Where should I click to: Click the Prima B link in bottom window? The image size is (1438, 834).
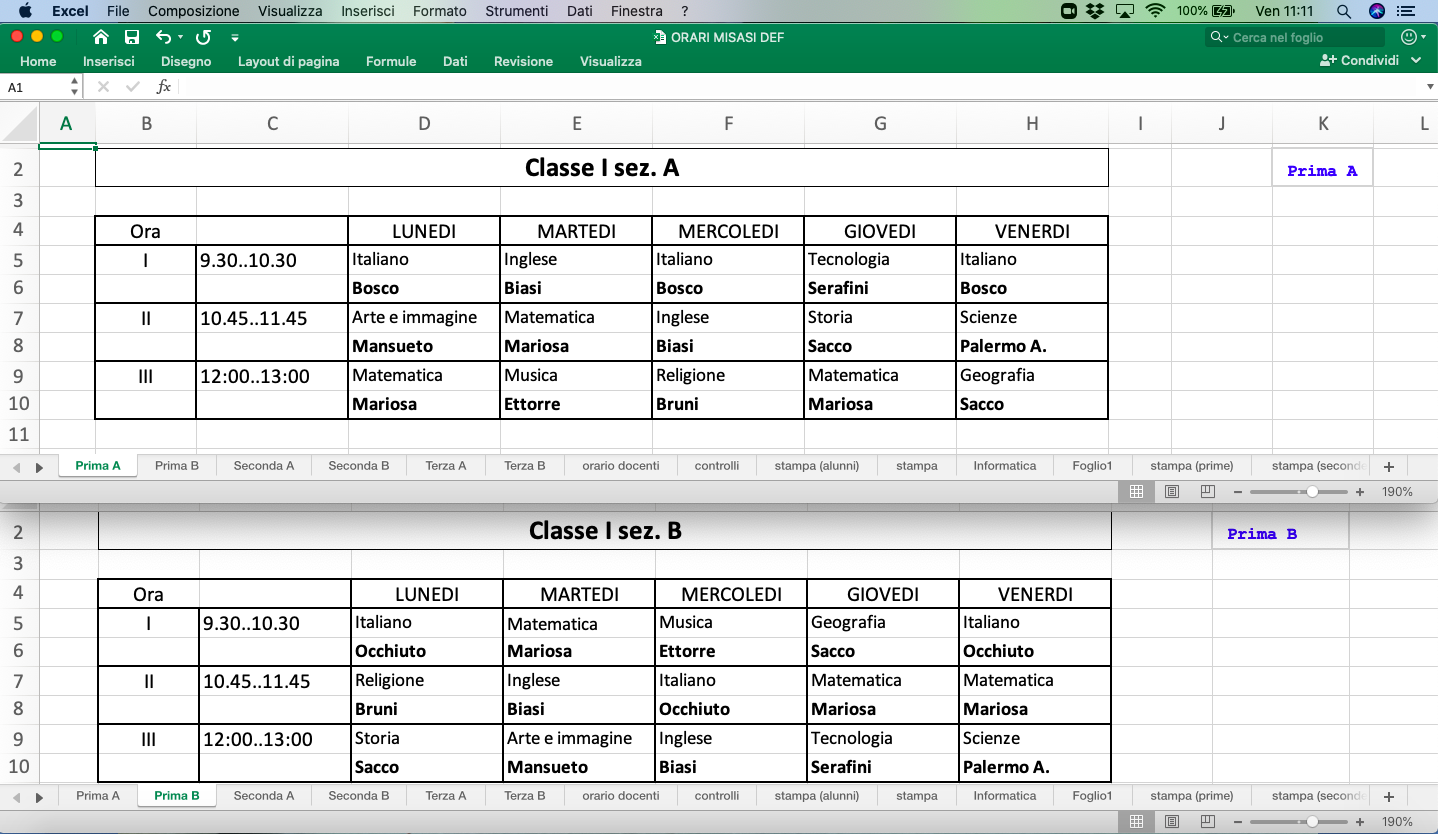click(x=1262, y=534)
